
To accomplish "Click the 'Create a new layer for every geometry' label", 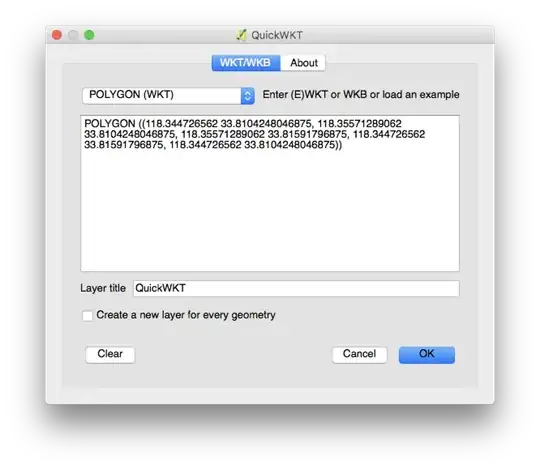I will (186, 315).
